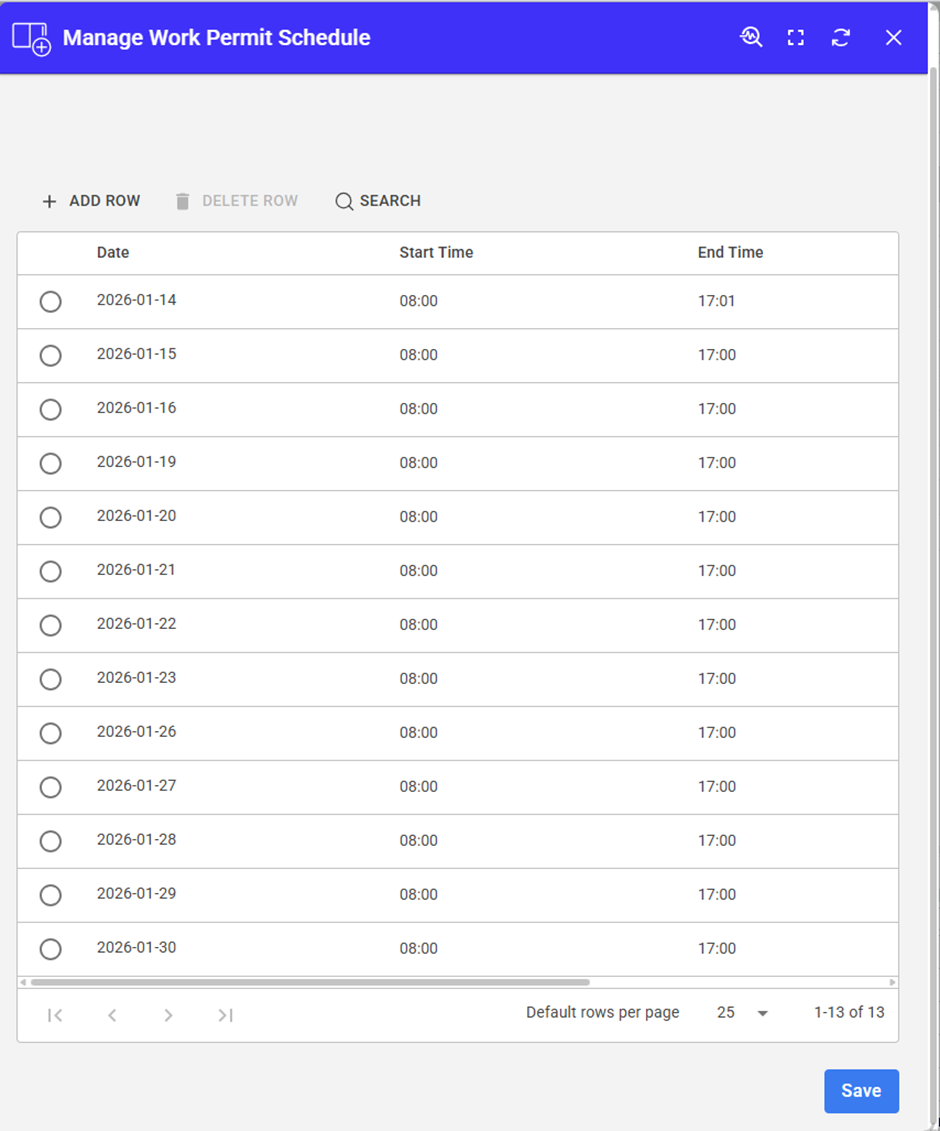Click the horizontal scrollbar under the table
The width and height of the screenshot is (940, 1131).
pyautogui.click(x=310, y=983)
